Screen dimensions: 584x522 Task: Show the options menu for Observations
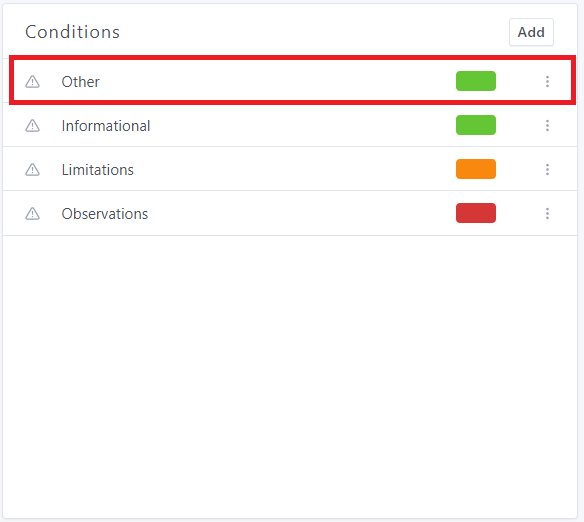tap(547, 213)
